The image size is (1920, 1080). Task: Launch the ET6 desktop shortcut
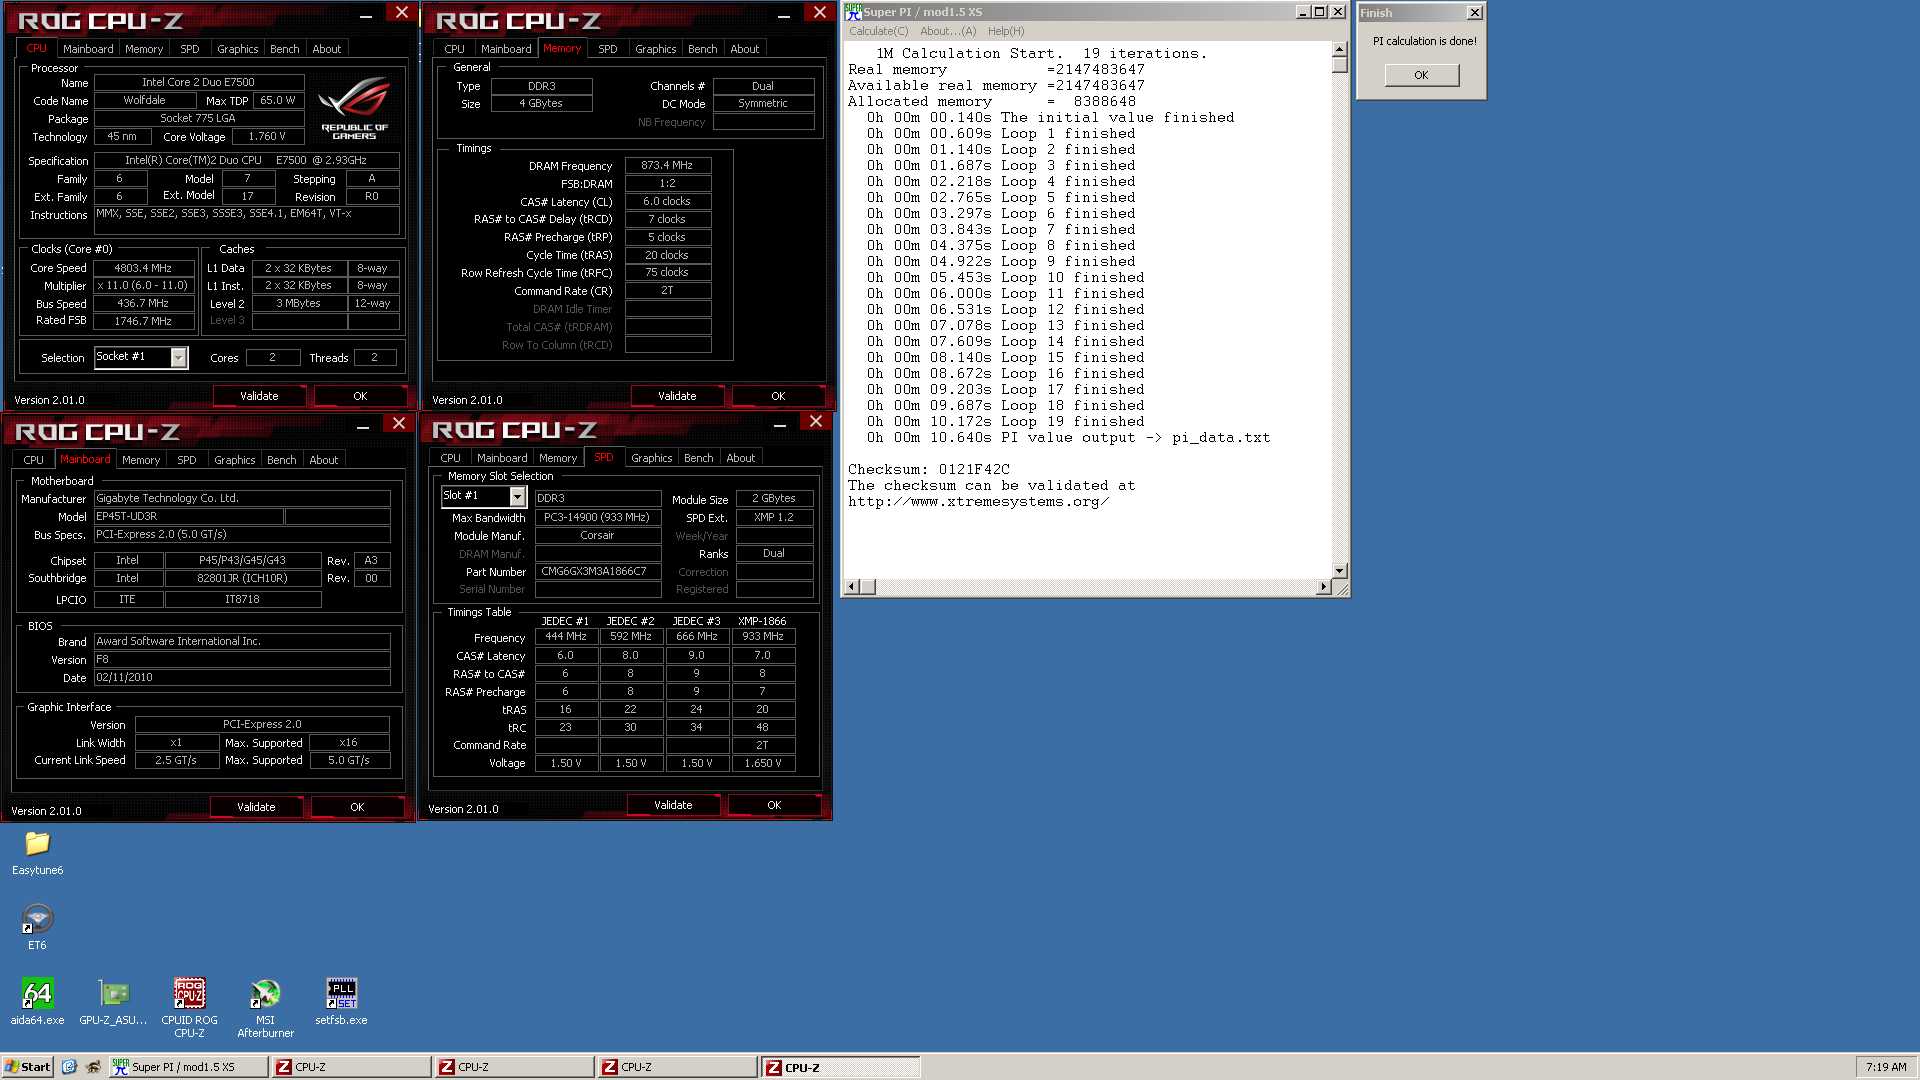pyautogui.click(x=37, y=926)
